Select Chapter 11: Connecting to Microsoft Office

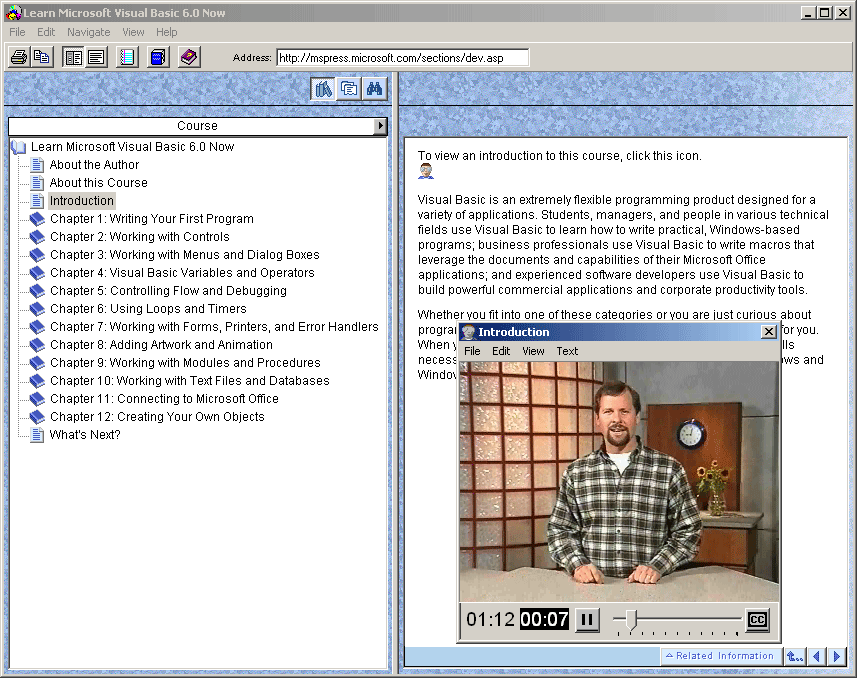point(164,399)
